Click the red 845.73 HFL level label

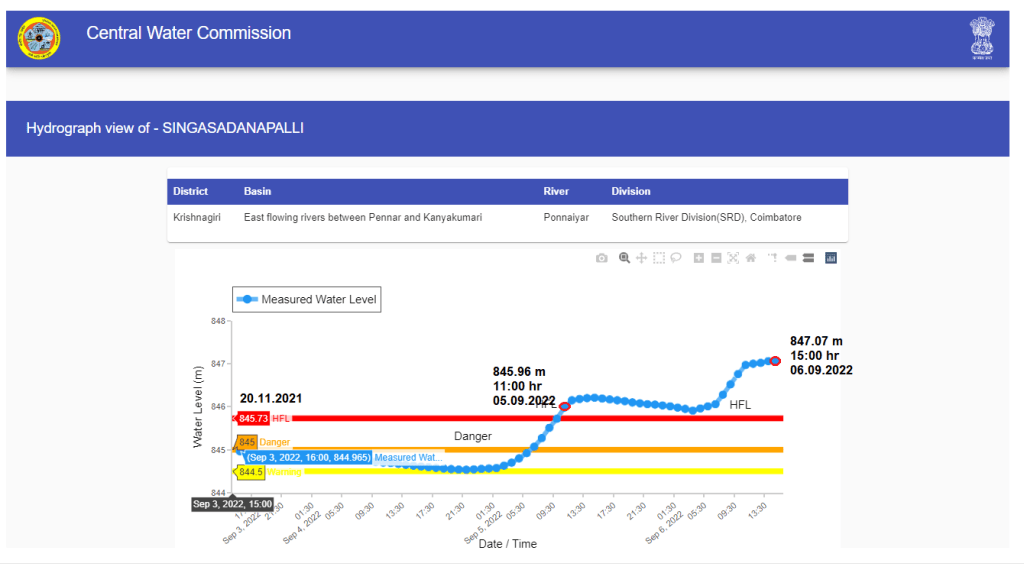click(253, 418)
